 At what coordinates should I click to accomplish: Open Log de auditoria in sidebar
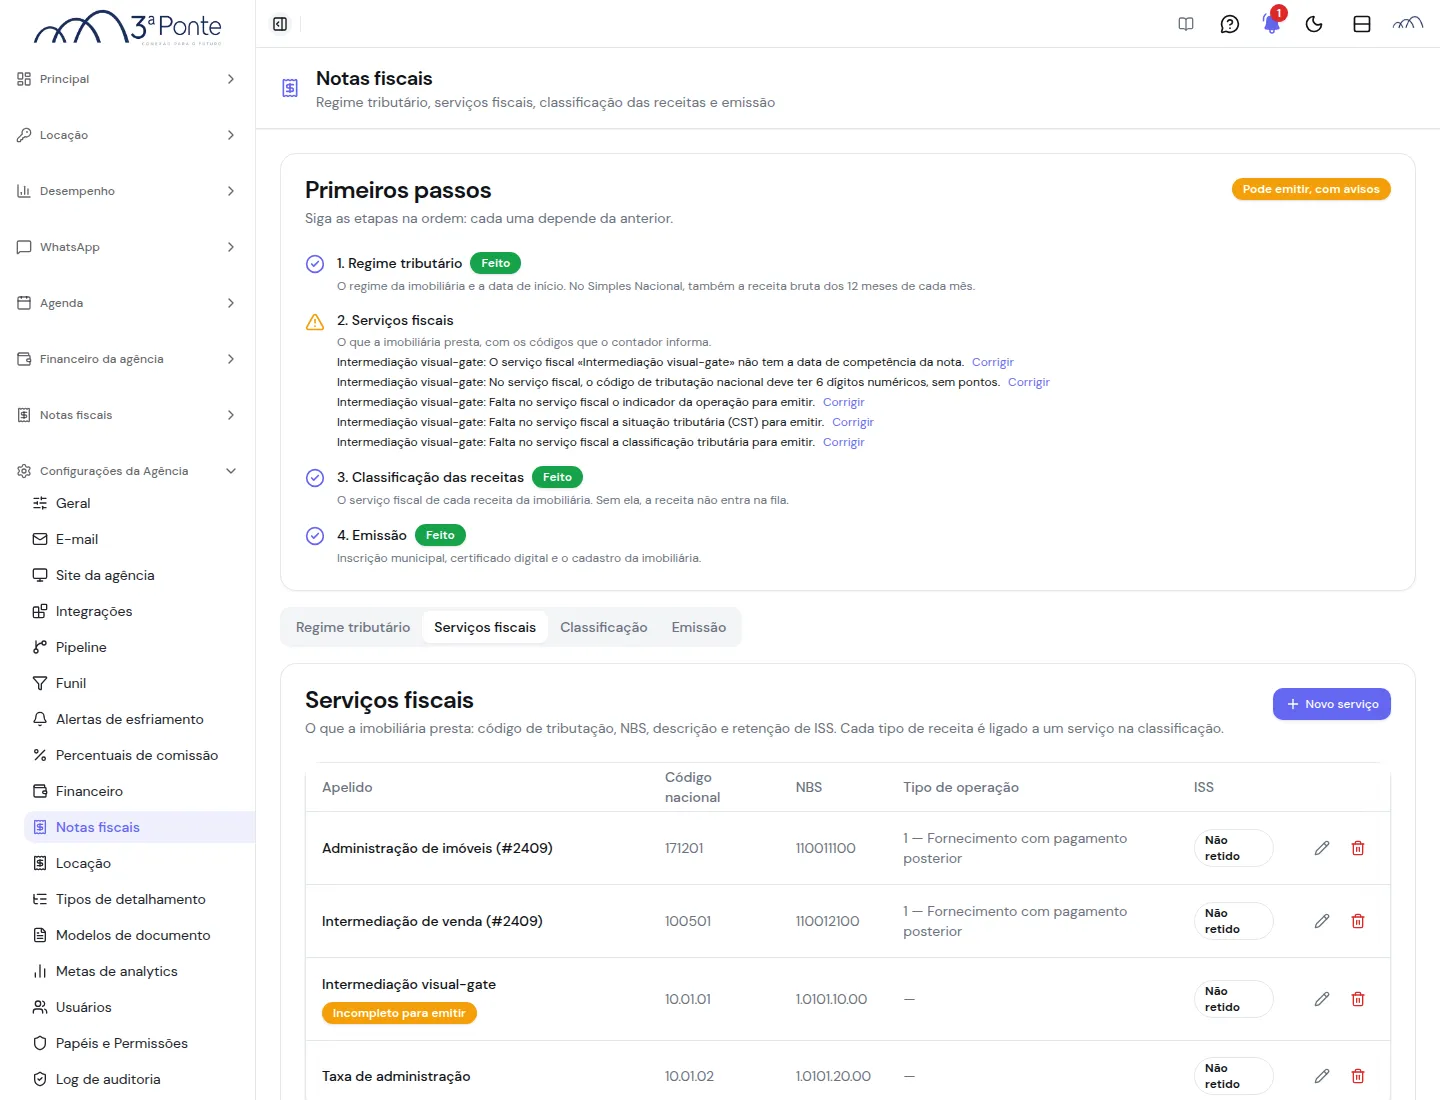(x=139, y=1079)
